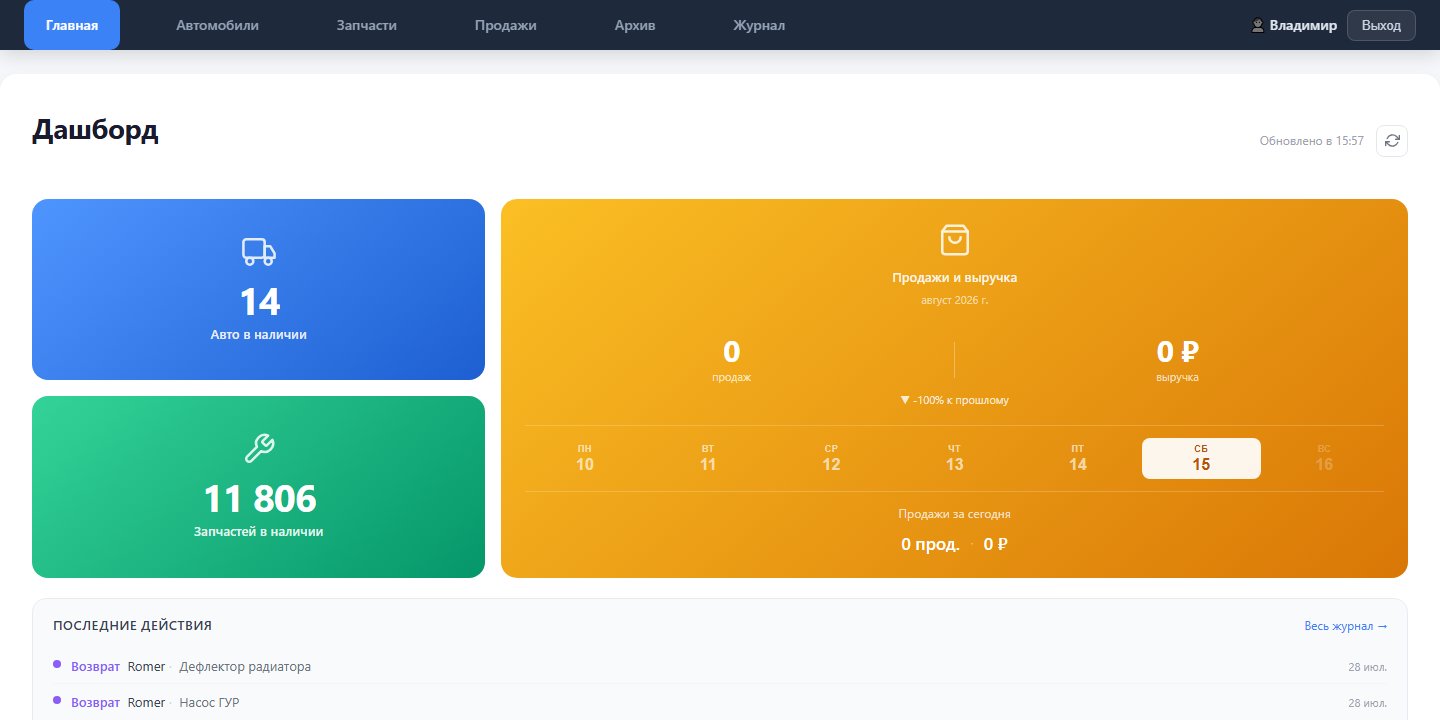
Task: Click the Дашборд page heading
Action: tap(95, 130)
